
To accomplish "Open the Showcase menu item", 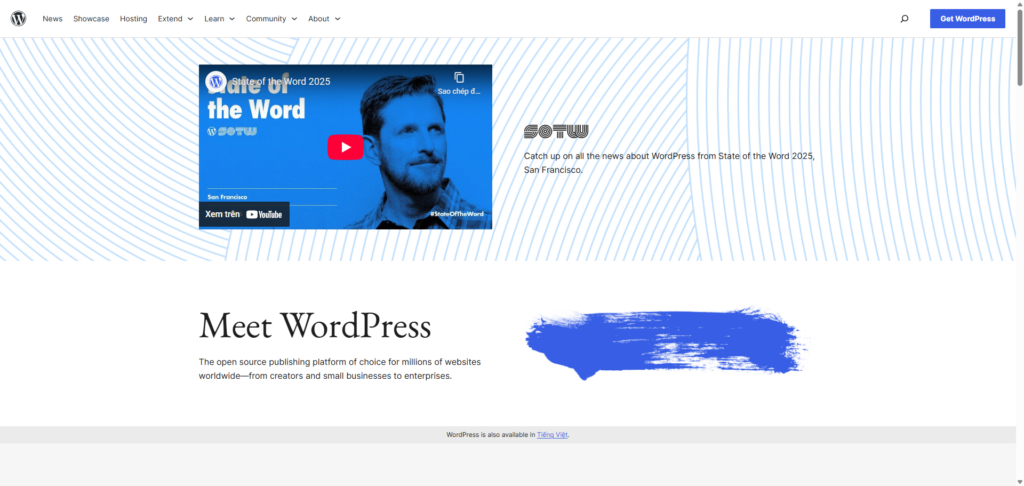I will 91,18.
